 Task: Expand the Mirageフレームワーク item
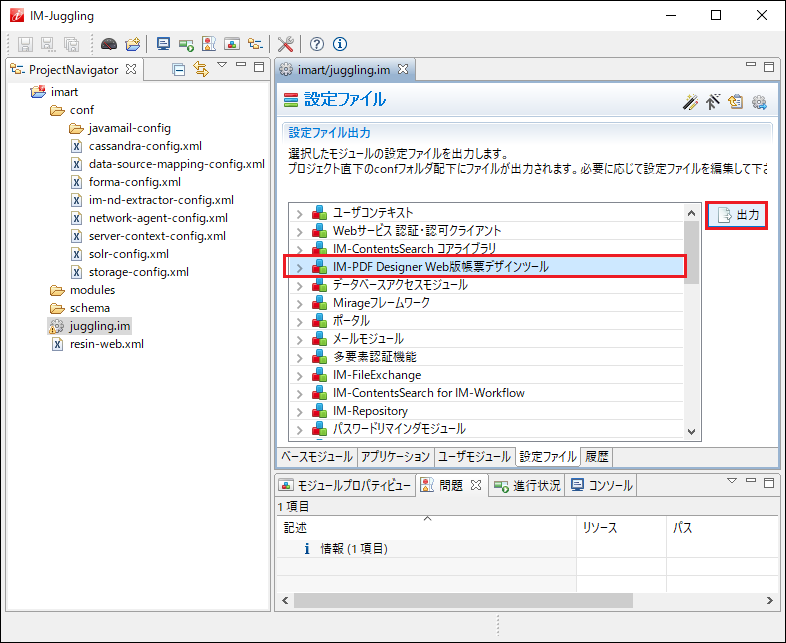pos(300,304)
